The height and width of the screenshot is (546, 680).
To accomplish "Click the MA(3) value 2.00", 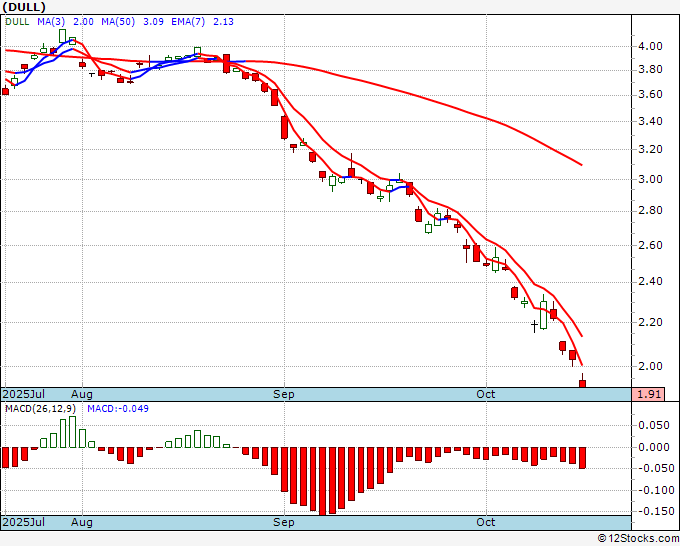I will pyautogui.click(x=83, y=22).
